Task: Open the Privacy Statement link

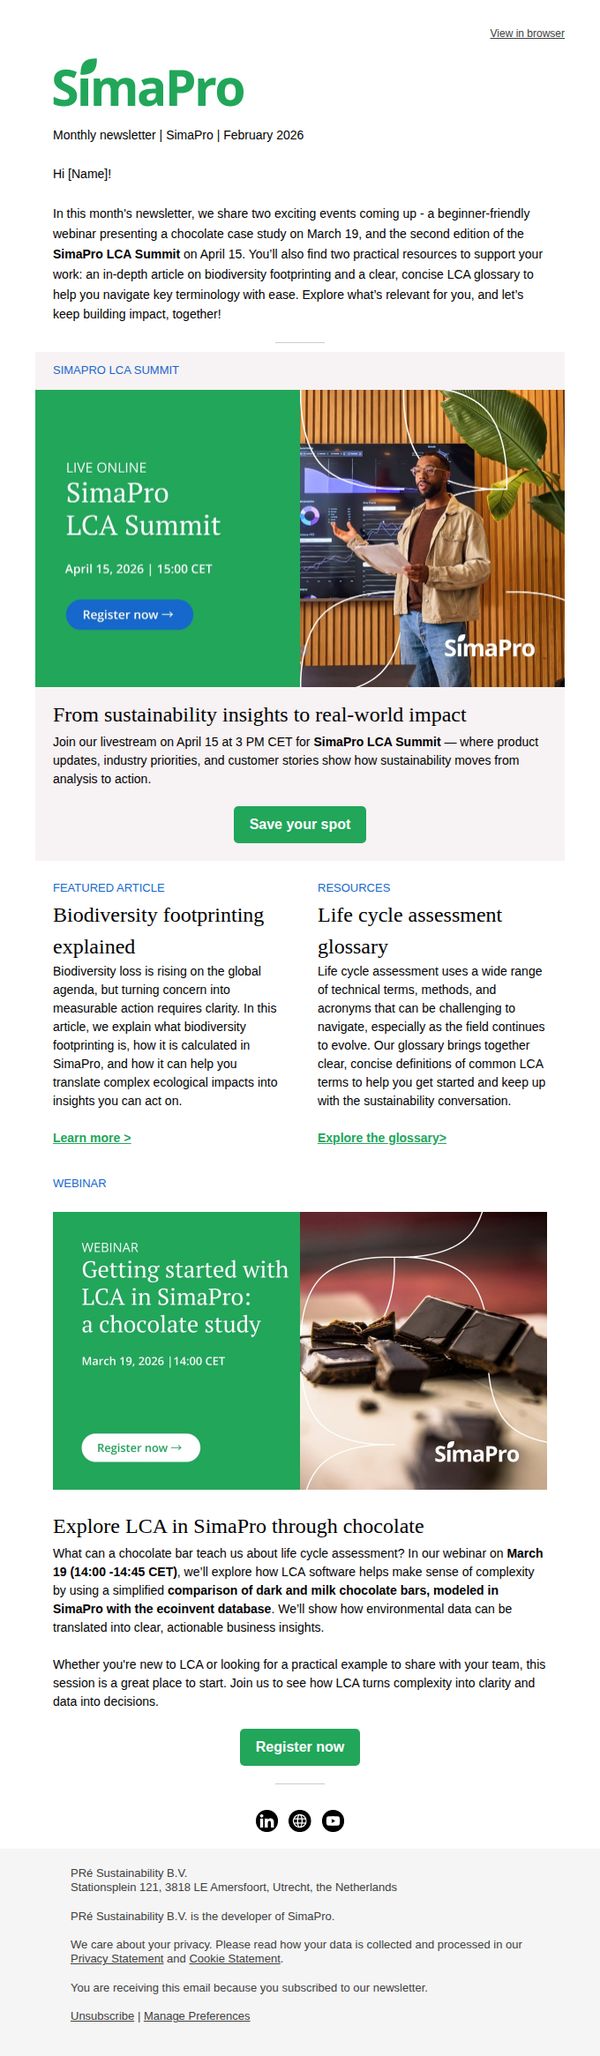Action: click(117, 1958)
